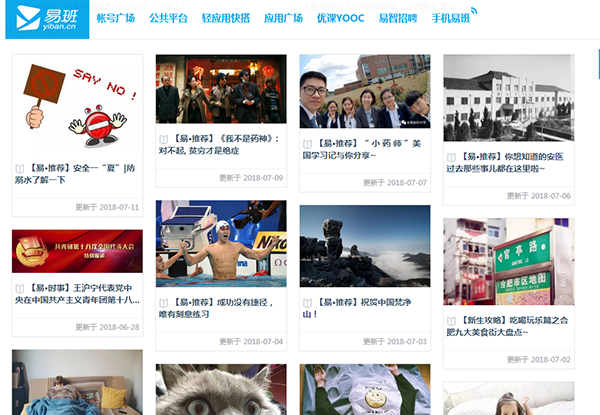Image resolution: width=600 pixels, height=415 pixels.
Task: Open 应用广场 navigation tab
Action: 283,19
